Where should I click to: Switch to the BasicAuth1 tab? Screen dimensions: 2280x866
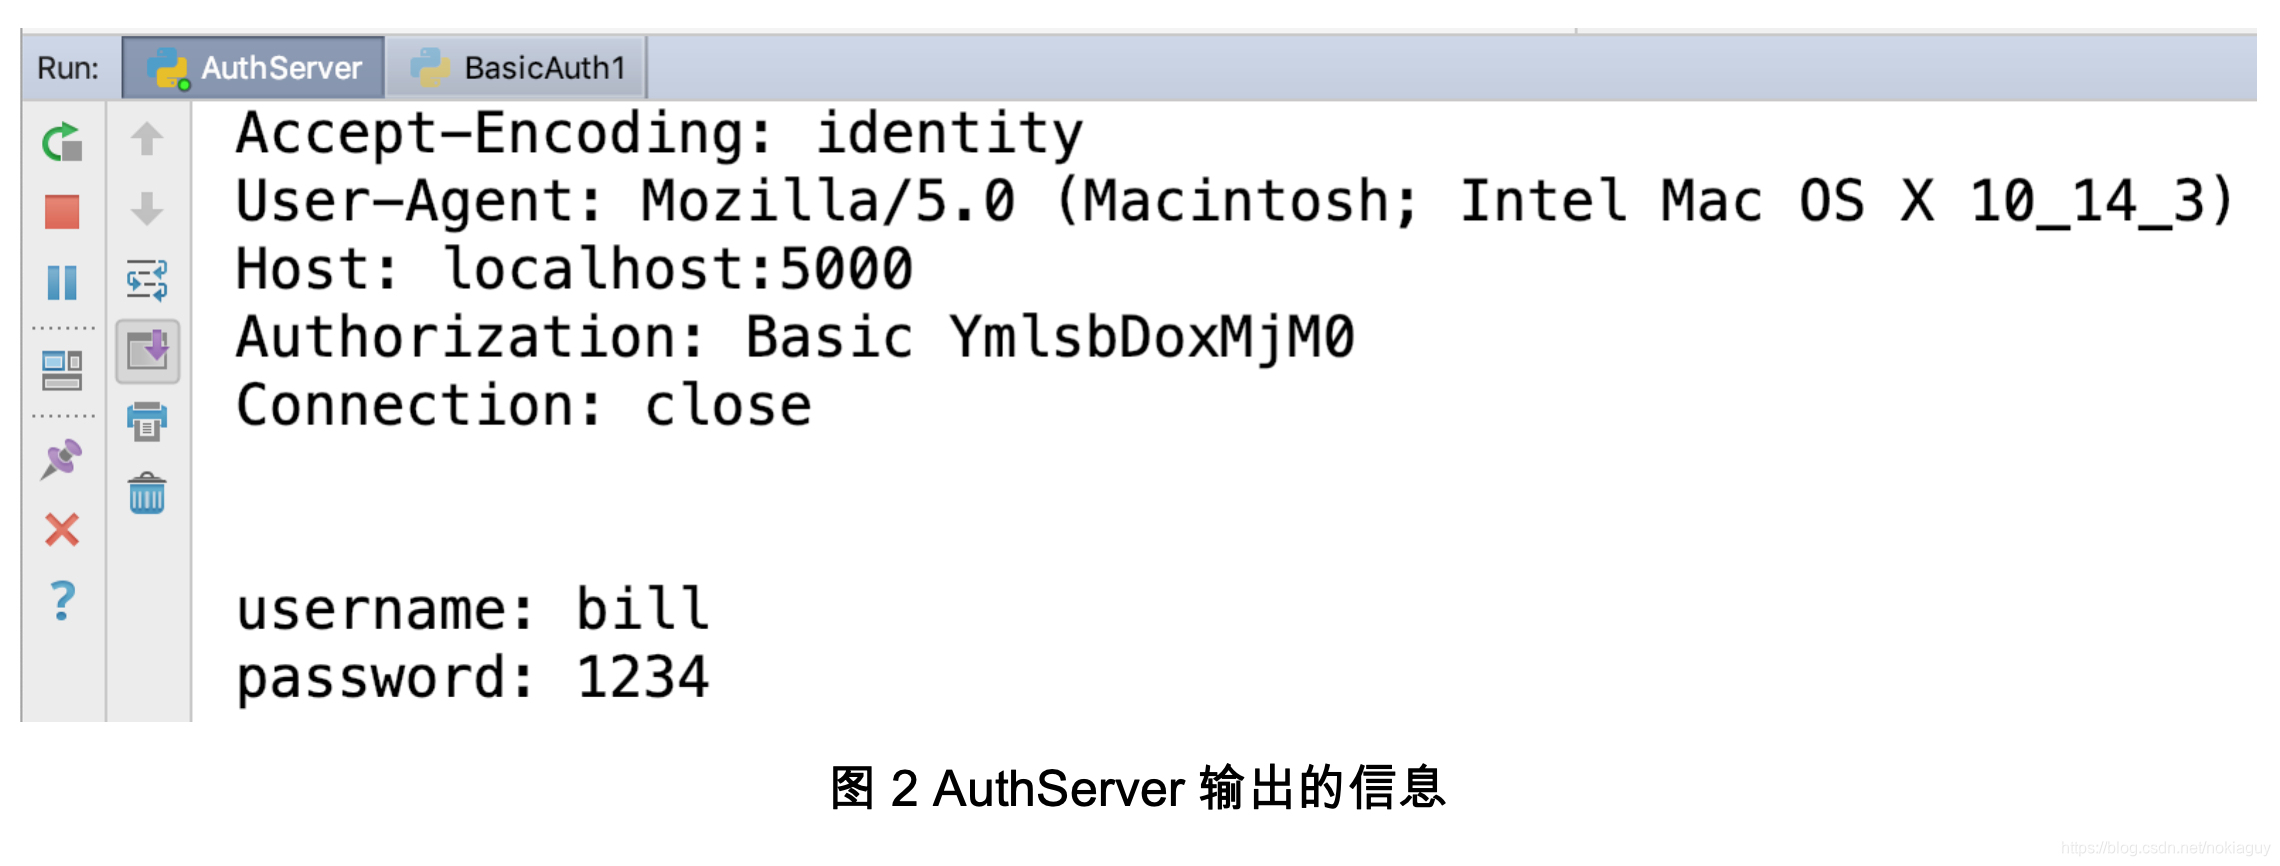pos(543,68)
